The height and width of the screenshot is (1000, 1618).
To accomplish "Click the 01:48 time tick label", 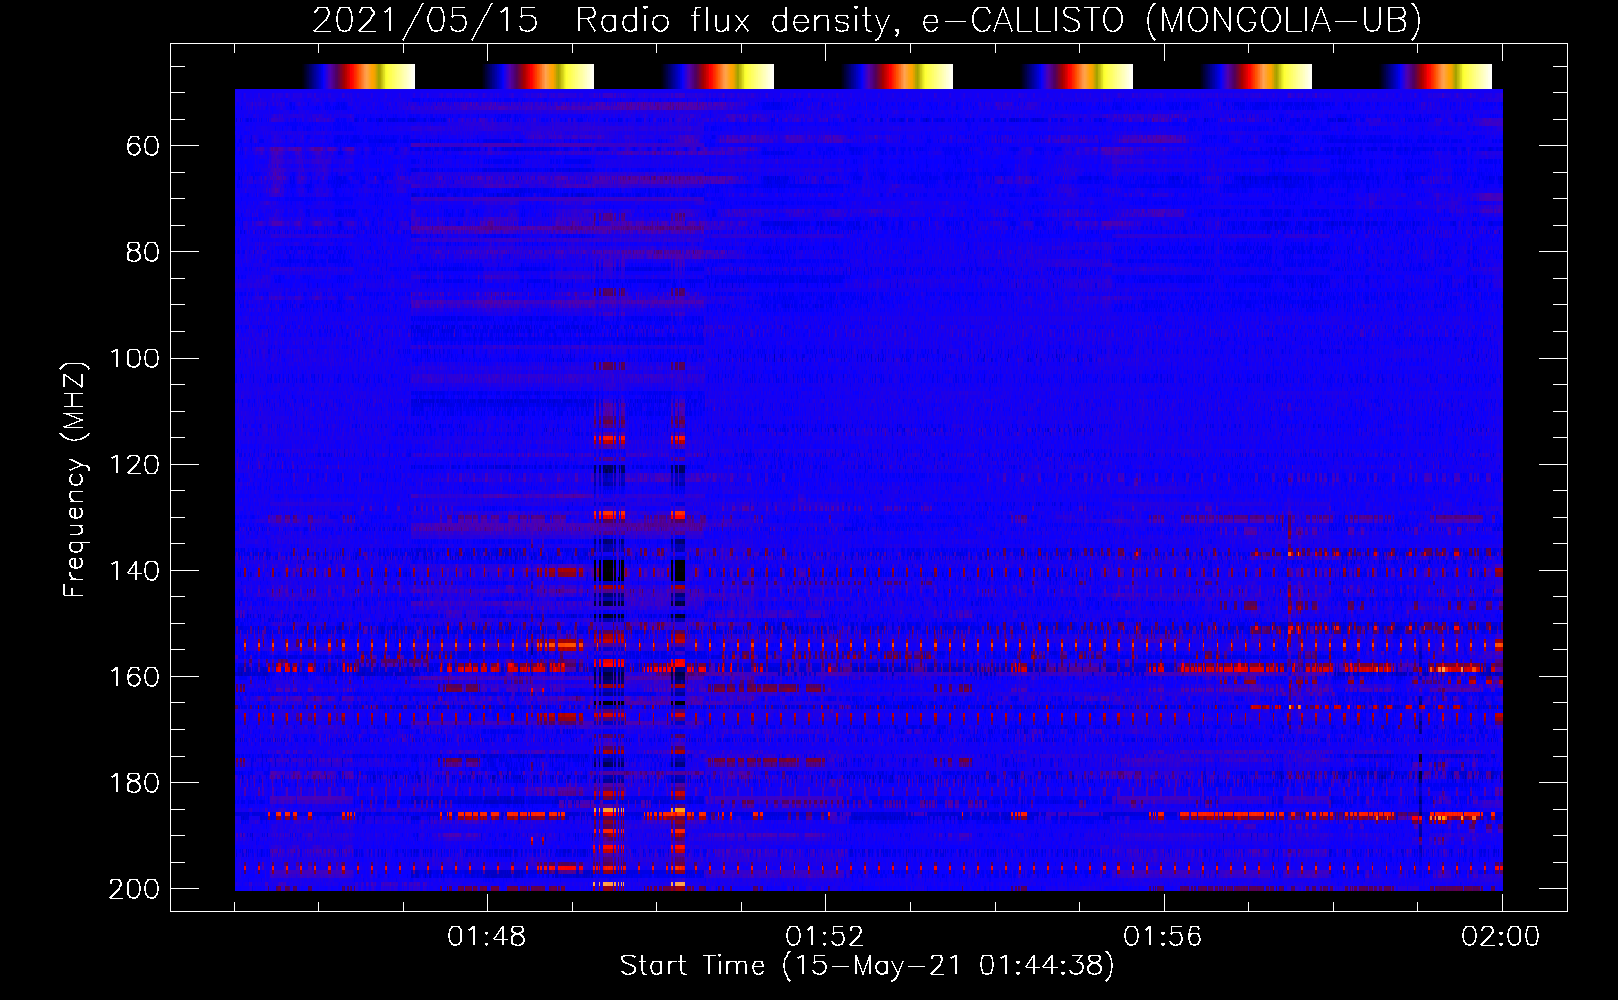I will 487,937.
